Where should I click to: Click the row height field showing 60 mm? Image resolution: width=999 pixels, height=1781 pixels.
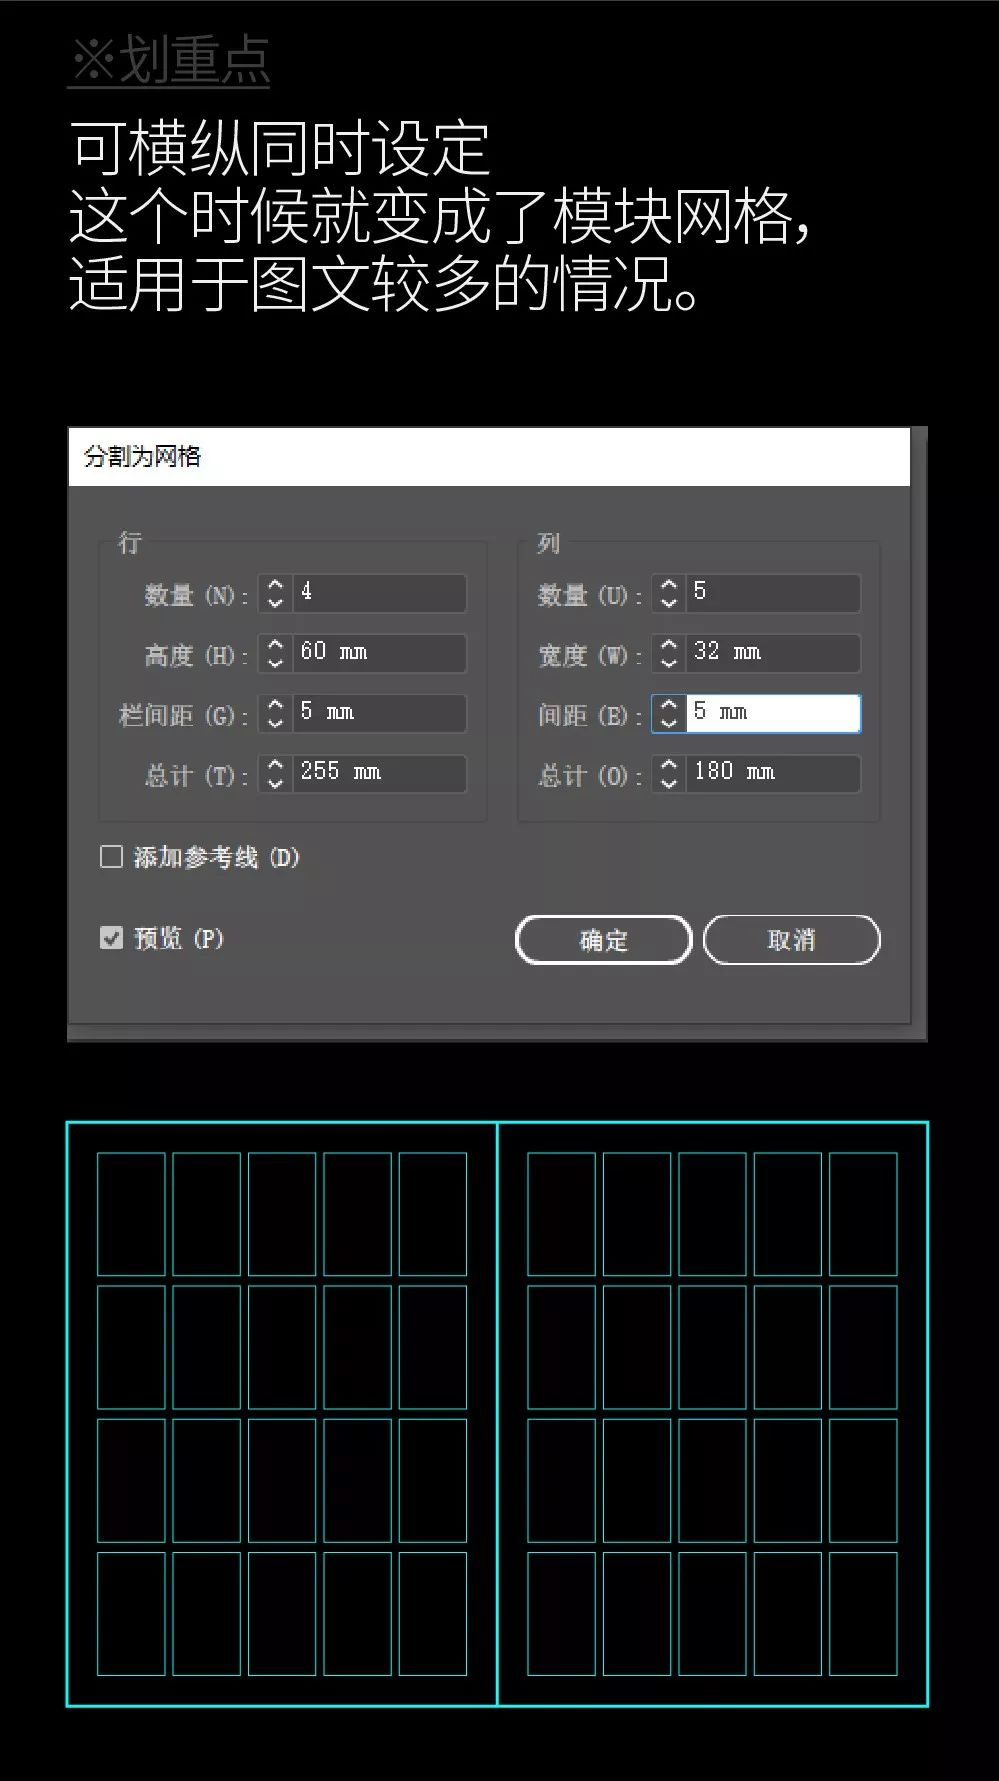(378, 653)
